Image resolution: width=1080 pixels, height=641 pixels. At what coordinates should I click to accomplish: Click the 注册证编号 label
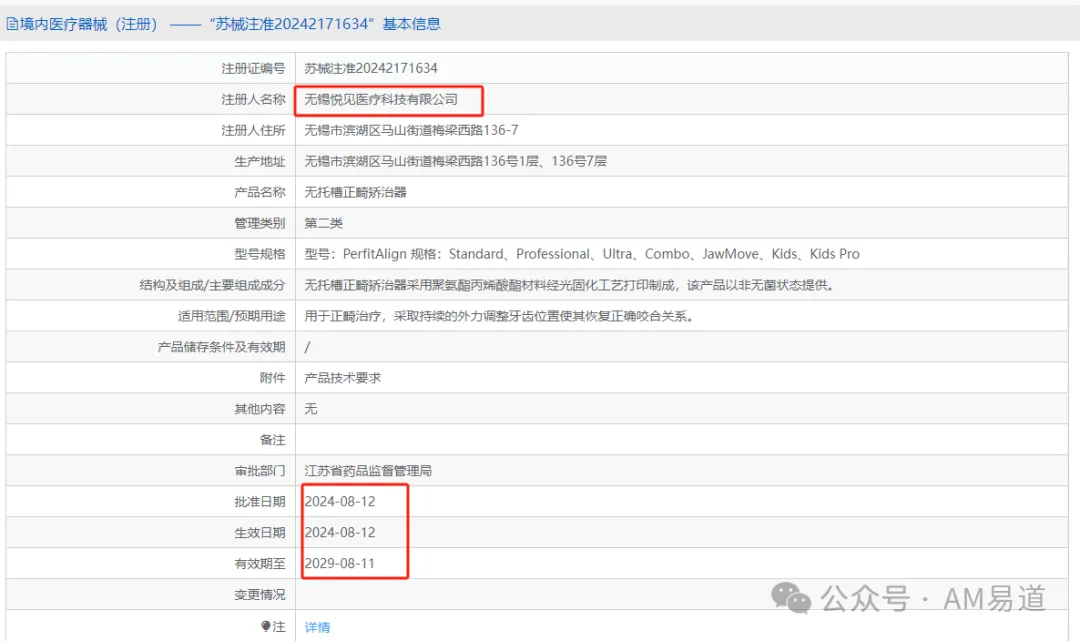pos(253,68)
